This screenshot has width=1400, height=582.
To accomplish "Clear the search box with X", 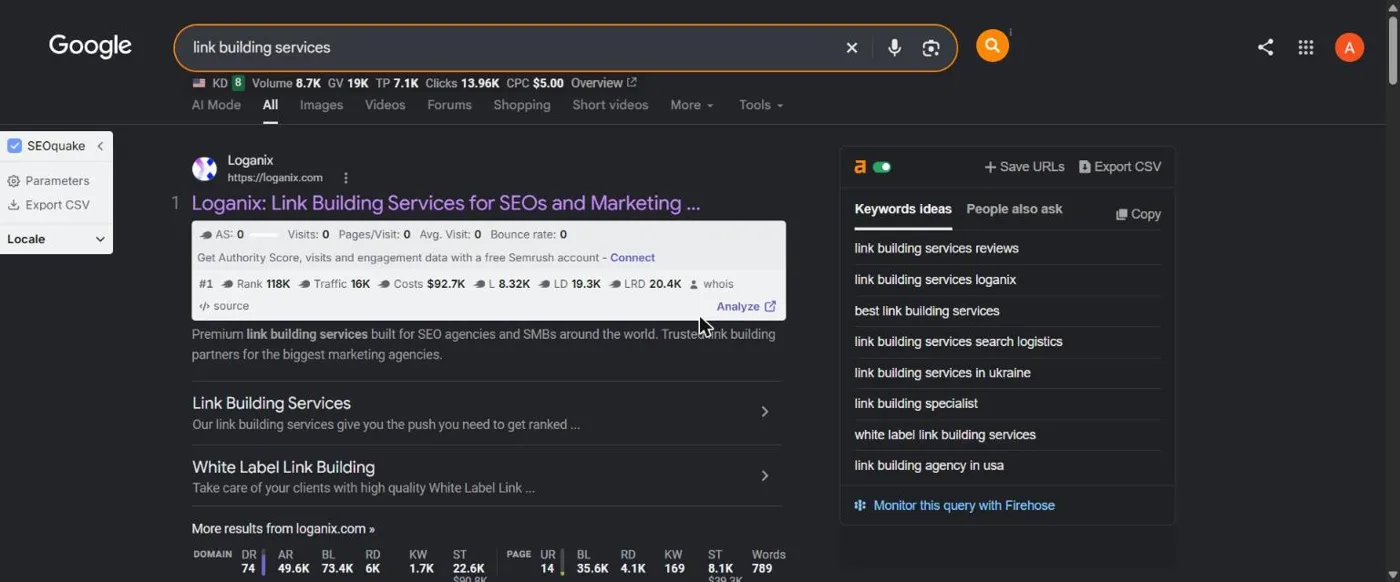I will click(x=852, y=48).
